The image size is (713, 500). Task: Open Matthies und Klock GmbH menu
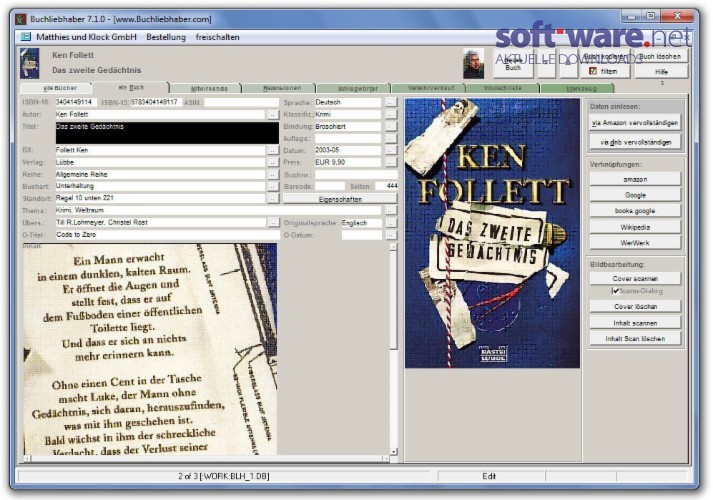tap(86, 37)
